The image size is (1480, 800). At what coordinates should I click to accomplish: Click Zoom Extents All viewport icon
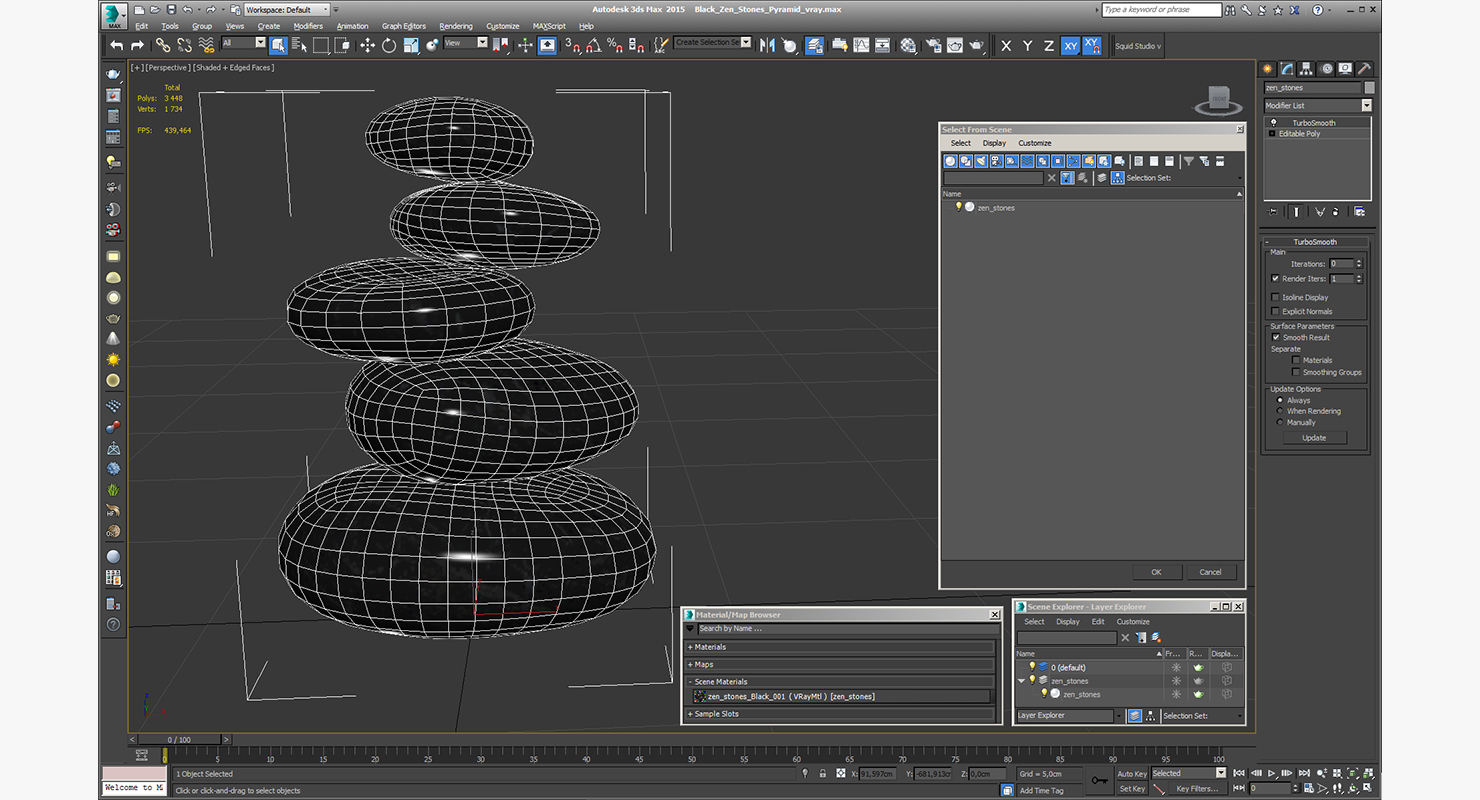click(1353, 773)
